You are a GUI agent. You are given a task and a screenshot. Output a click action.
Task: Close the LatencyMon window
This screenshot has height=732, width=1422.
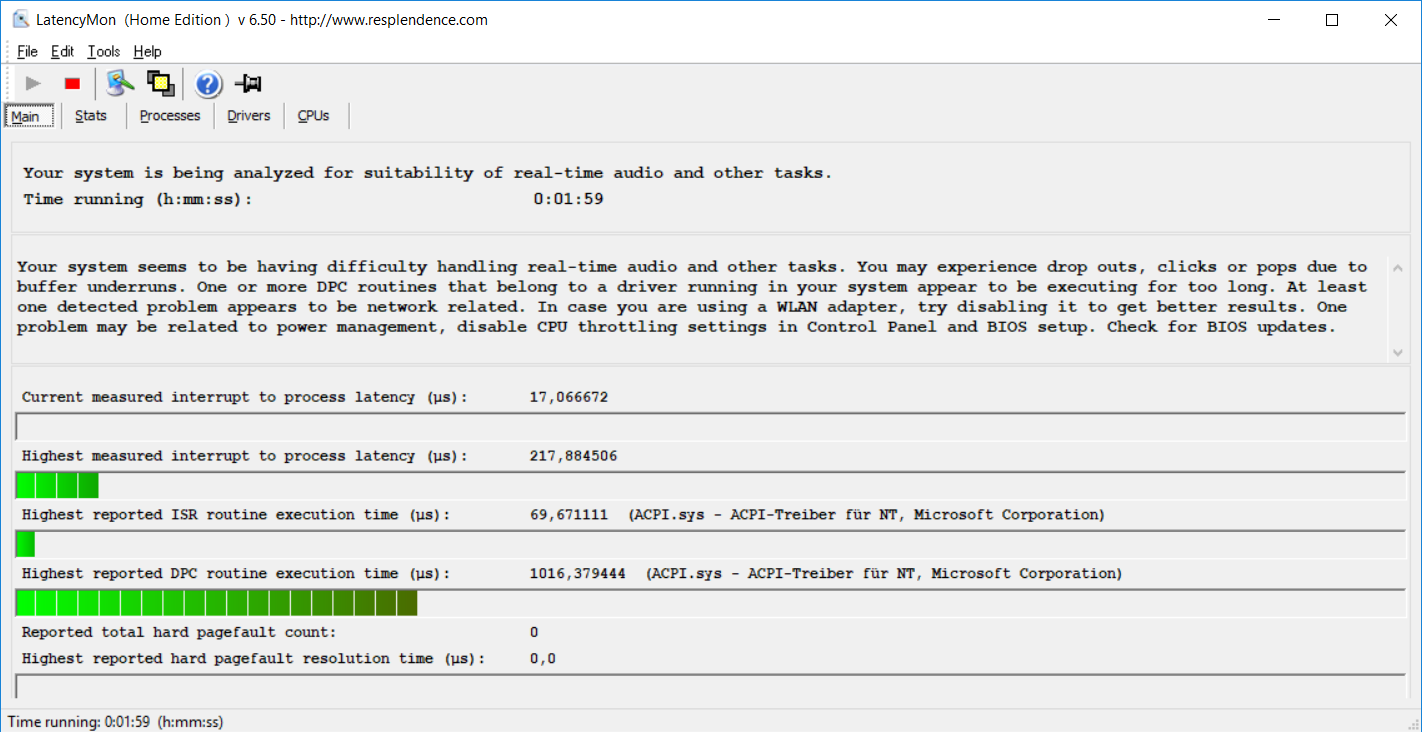(x=1390, y=20)
